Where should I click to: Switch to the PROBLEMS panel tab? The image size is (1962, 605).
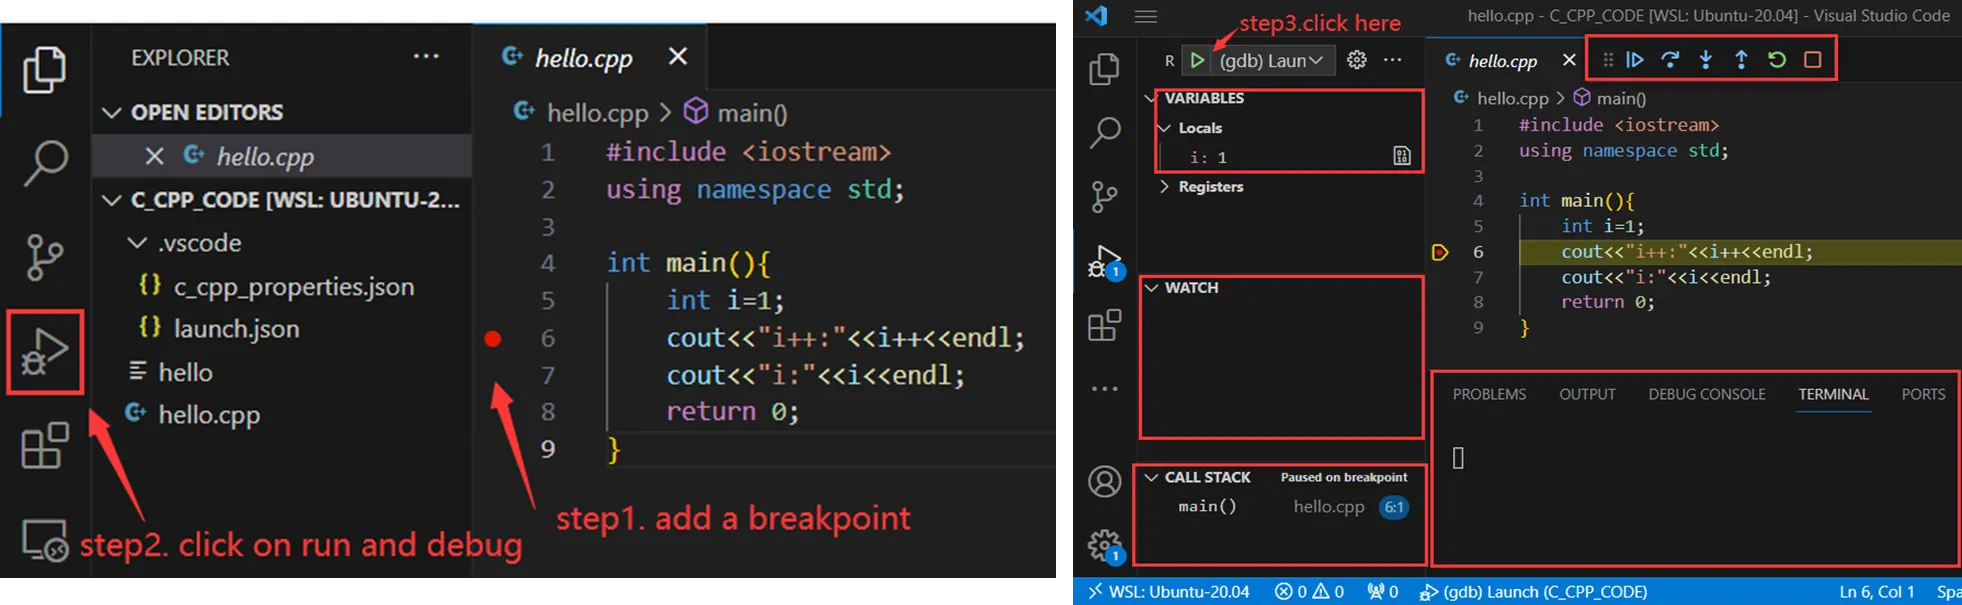pyautogui.click(x=1489, y=394)
